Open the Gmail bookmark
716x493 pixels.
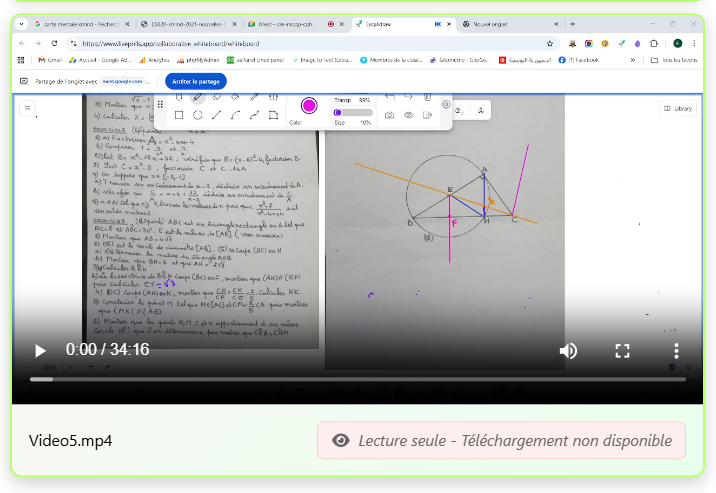(49, 60)
